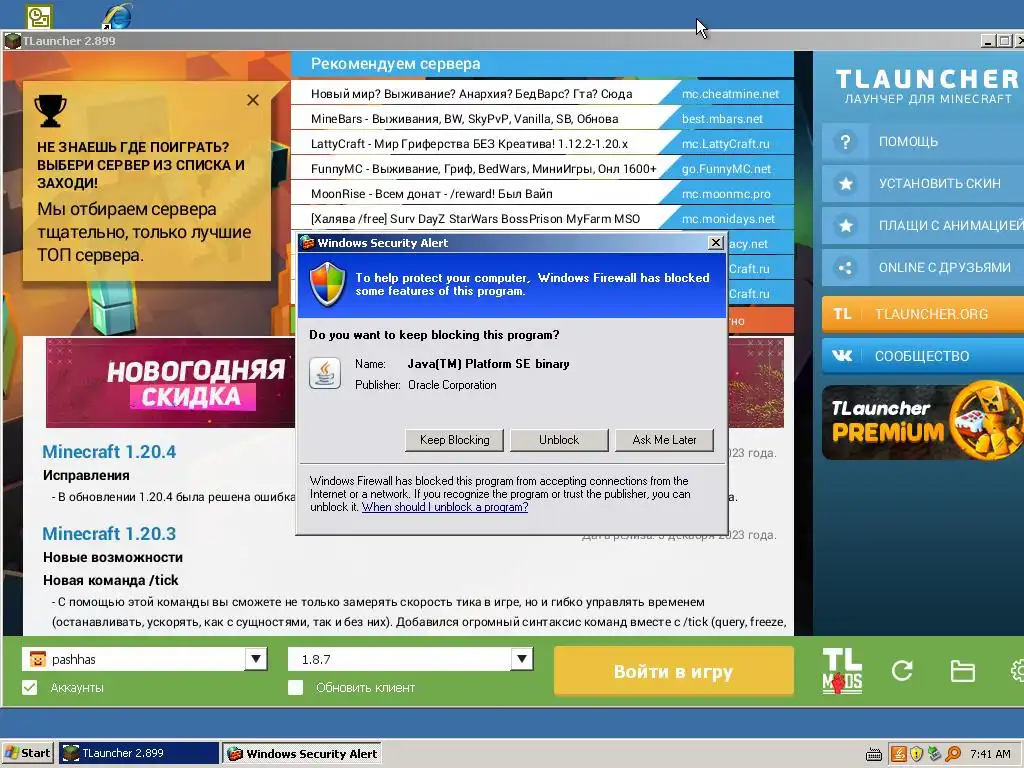
Task: Open the 'When should I unblock a program?' link
Action: tap(445, 507)
